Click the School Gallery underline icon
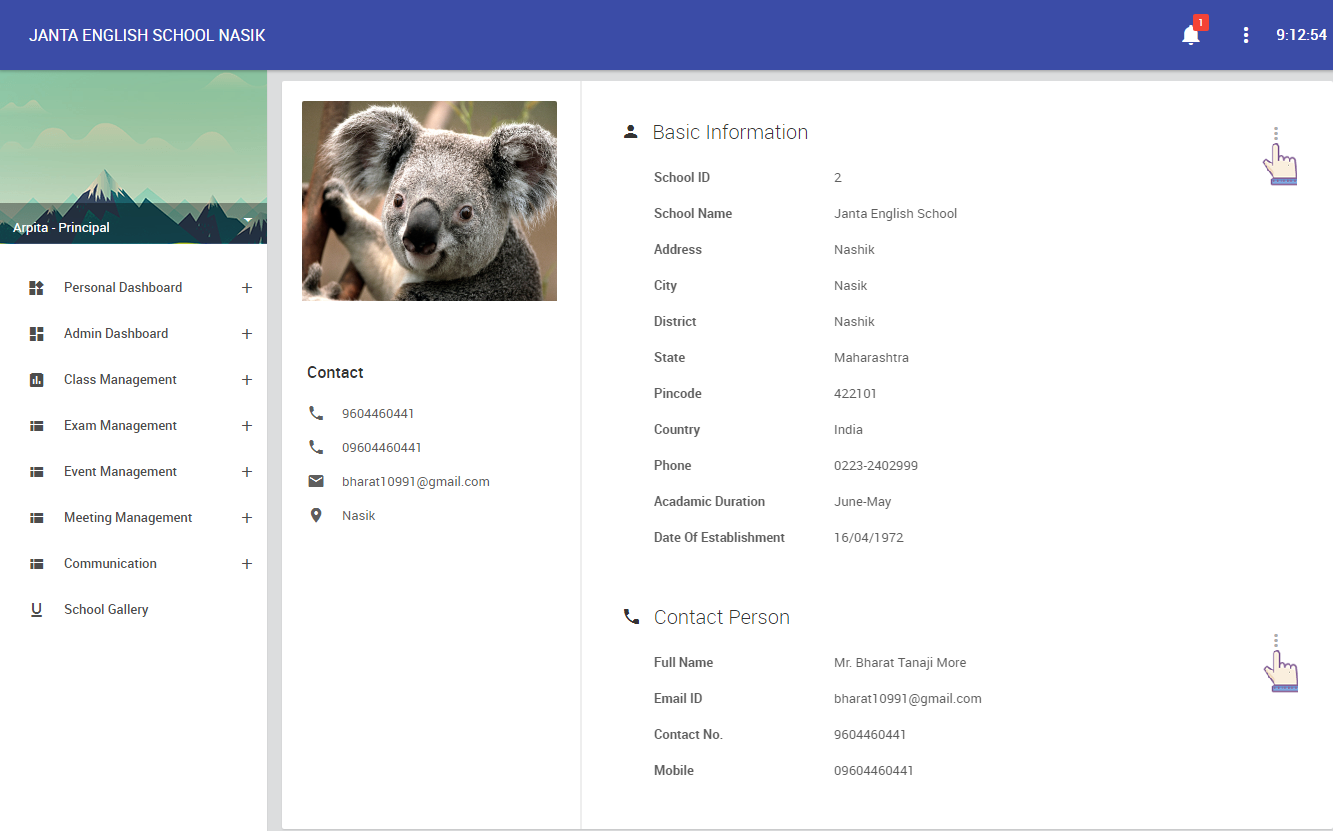Viewport: 1333px width, 831px height. (x=37, y=610)
